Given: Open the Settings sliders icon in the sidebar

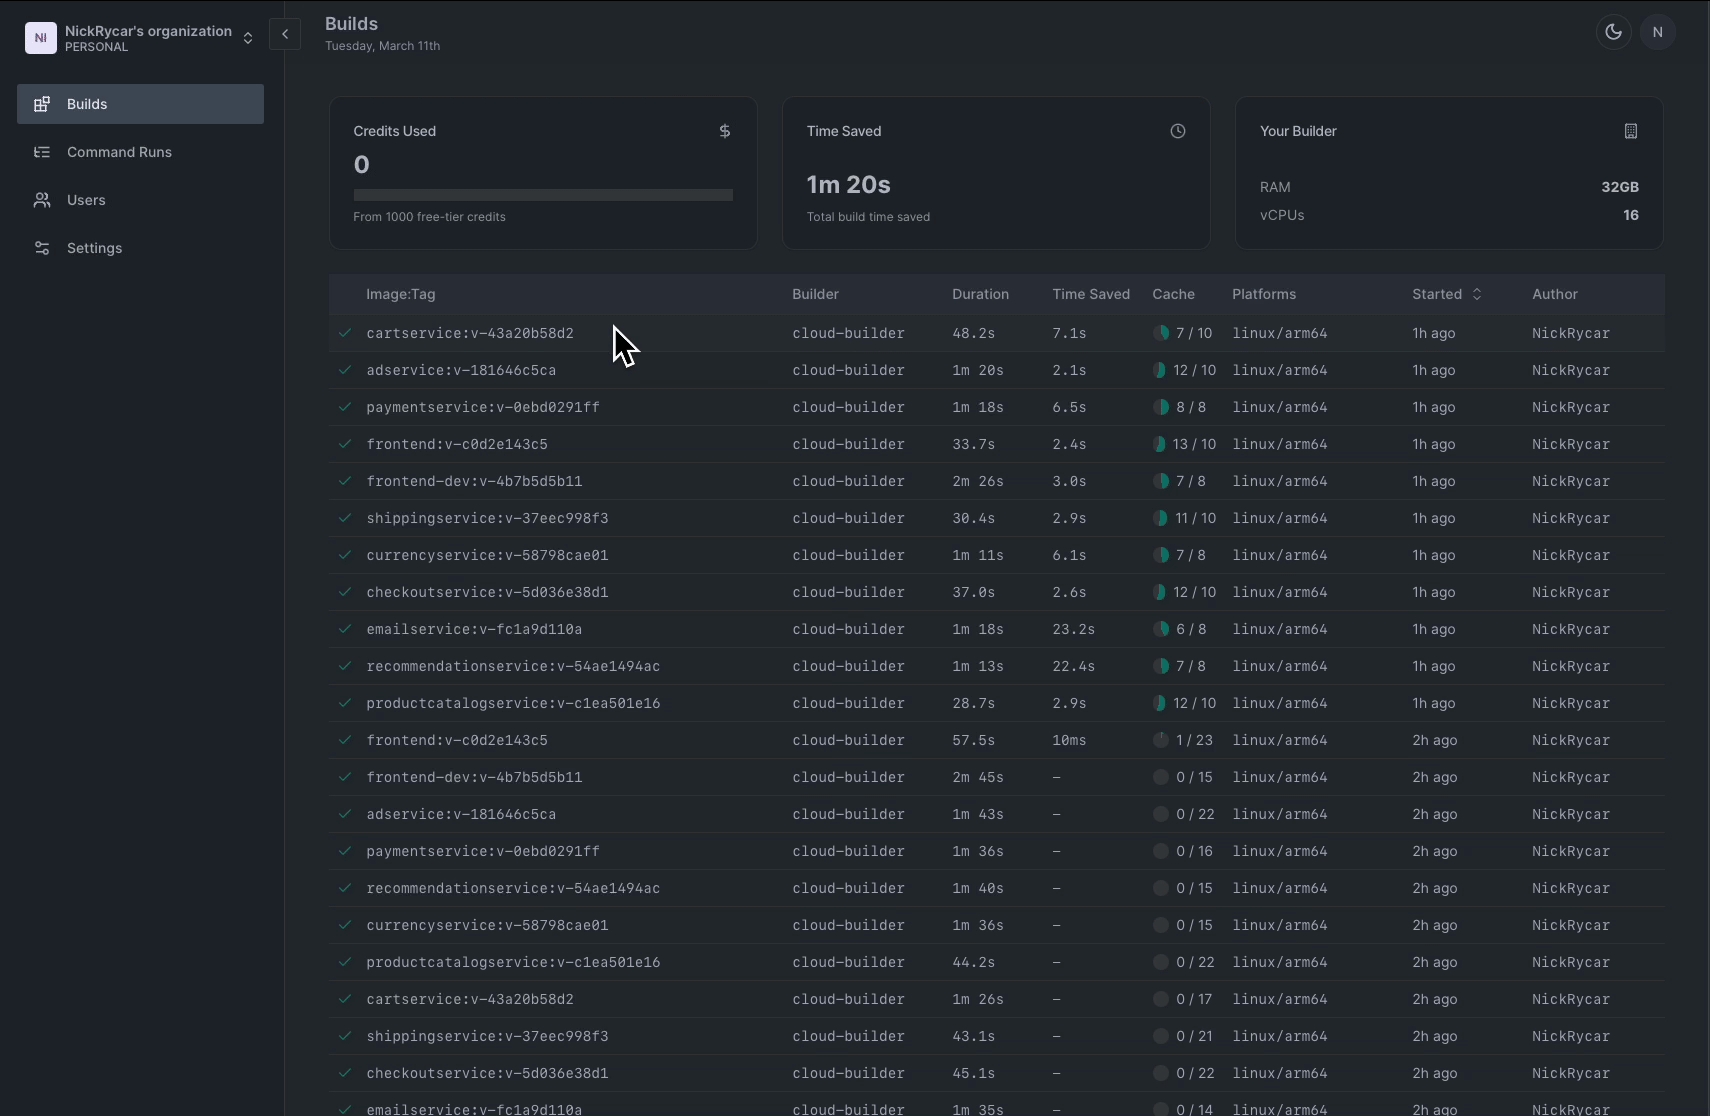Looking at the screenshot, I should click(x=42, y=248).
